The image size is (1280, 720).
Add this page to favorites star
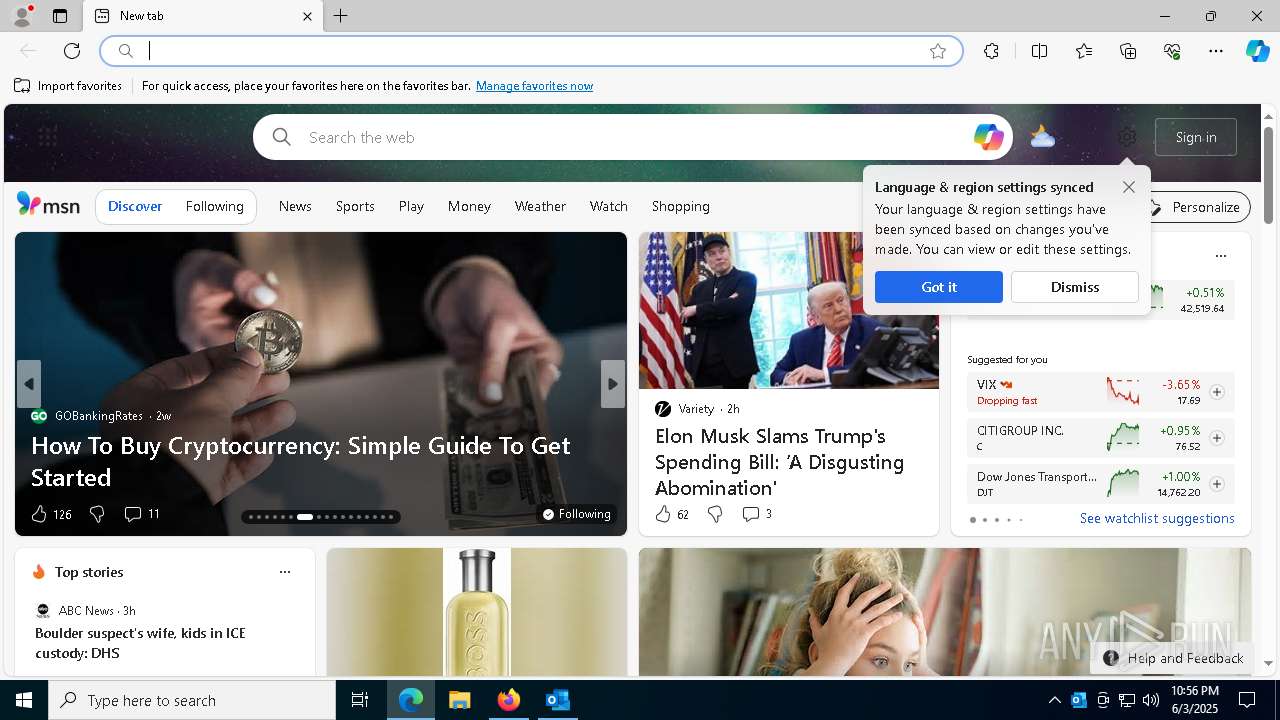(938, 51)
